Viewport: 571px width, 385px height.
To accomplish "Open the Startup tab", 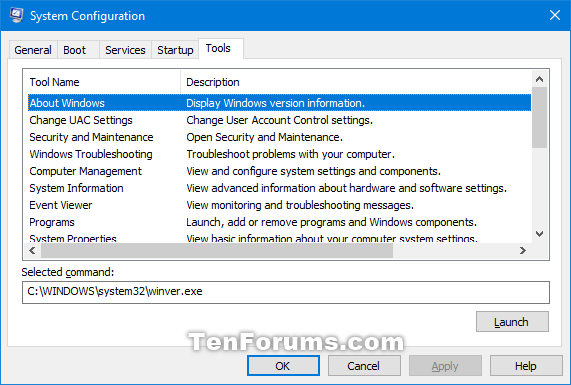I will (175, 50).
